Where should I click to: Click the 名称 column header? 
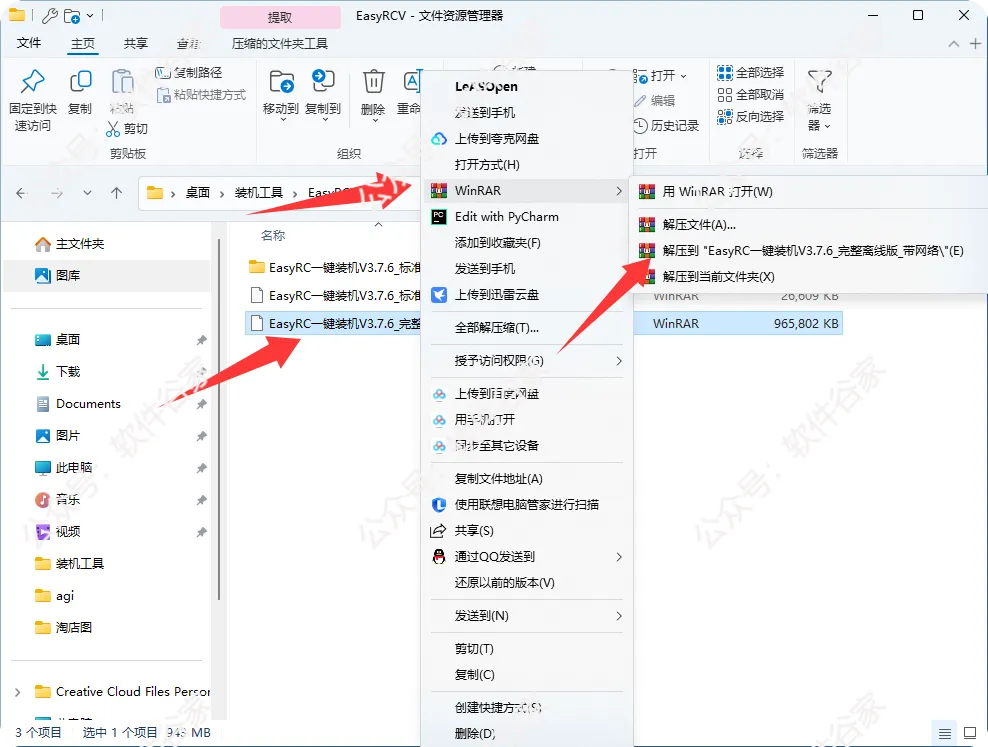coord(273,236)
